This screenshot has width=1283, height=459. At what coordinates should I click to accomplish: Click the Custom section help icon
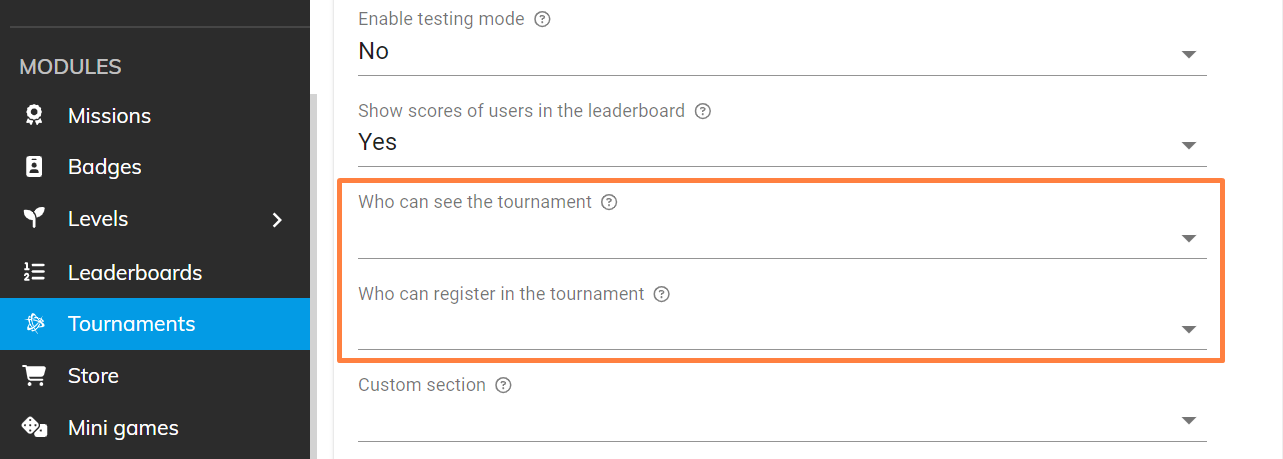pos(504,385)
